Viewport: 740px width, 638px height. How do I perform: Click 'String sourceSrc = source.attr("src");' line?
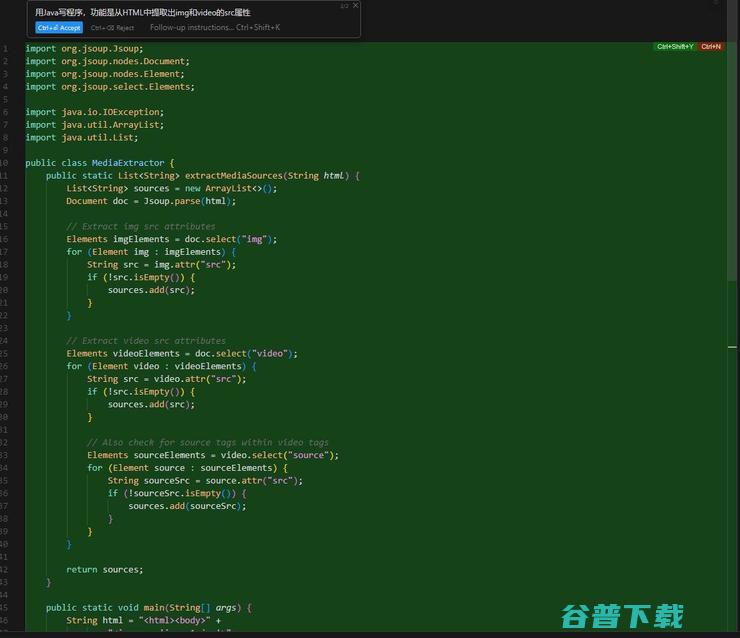coord(205,481)
